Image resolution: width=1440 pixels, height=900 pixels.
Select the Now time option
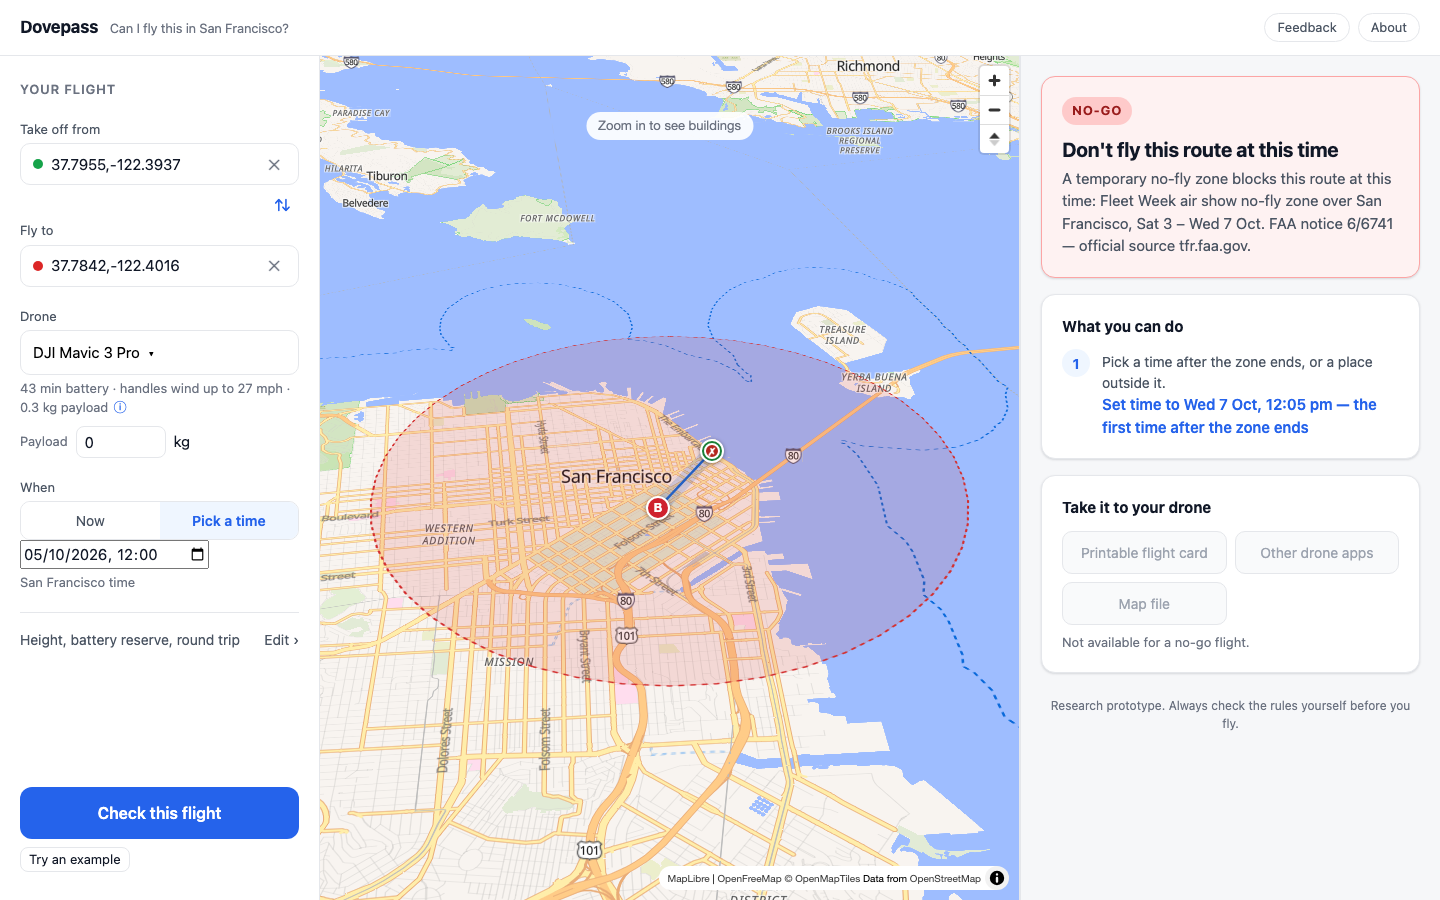[90, 521]
